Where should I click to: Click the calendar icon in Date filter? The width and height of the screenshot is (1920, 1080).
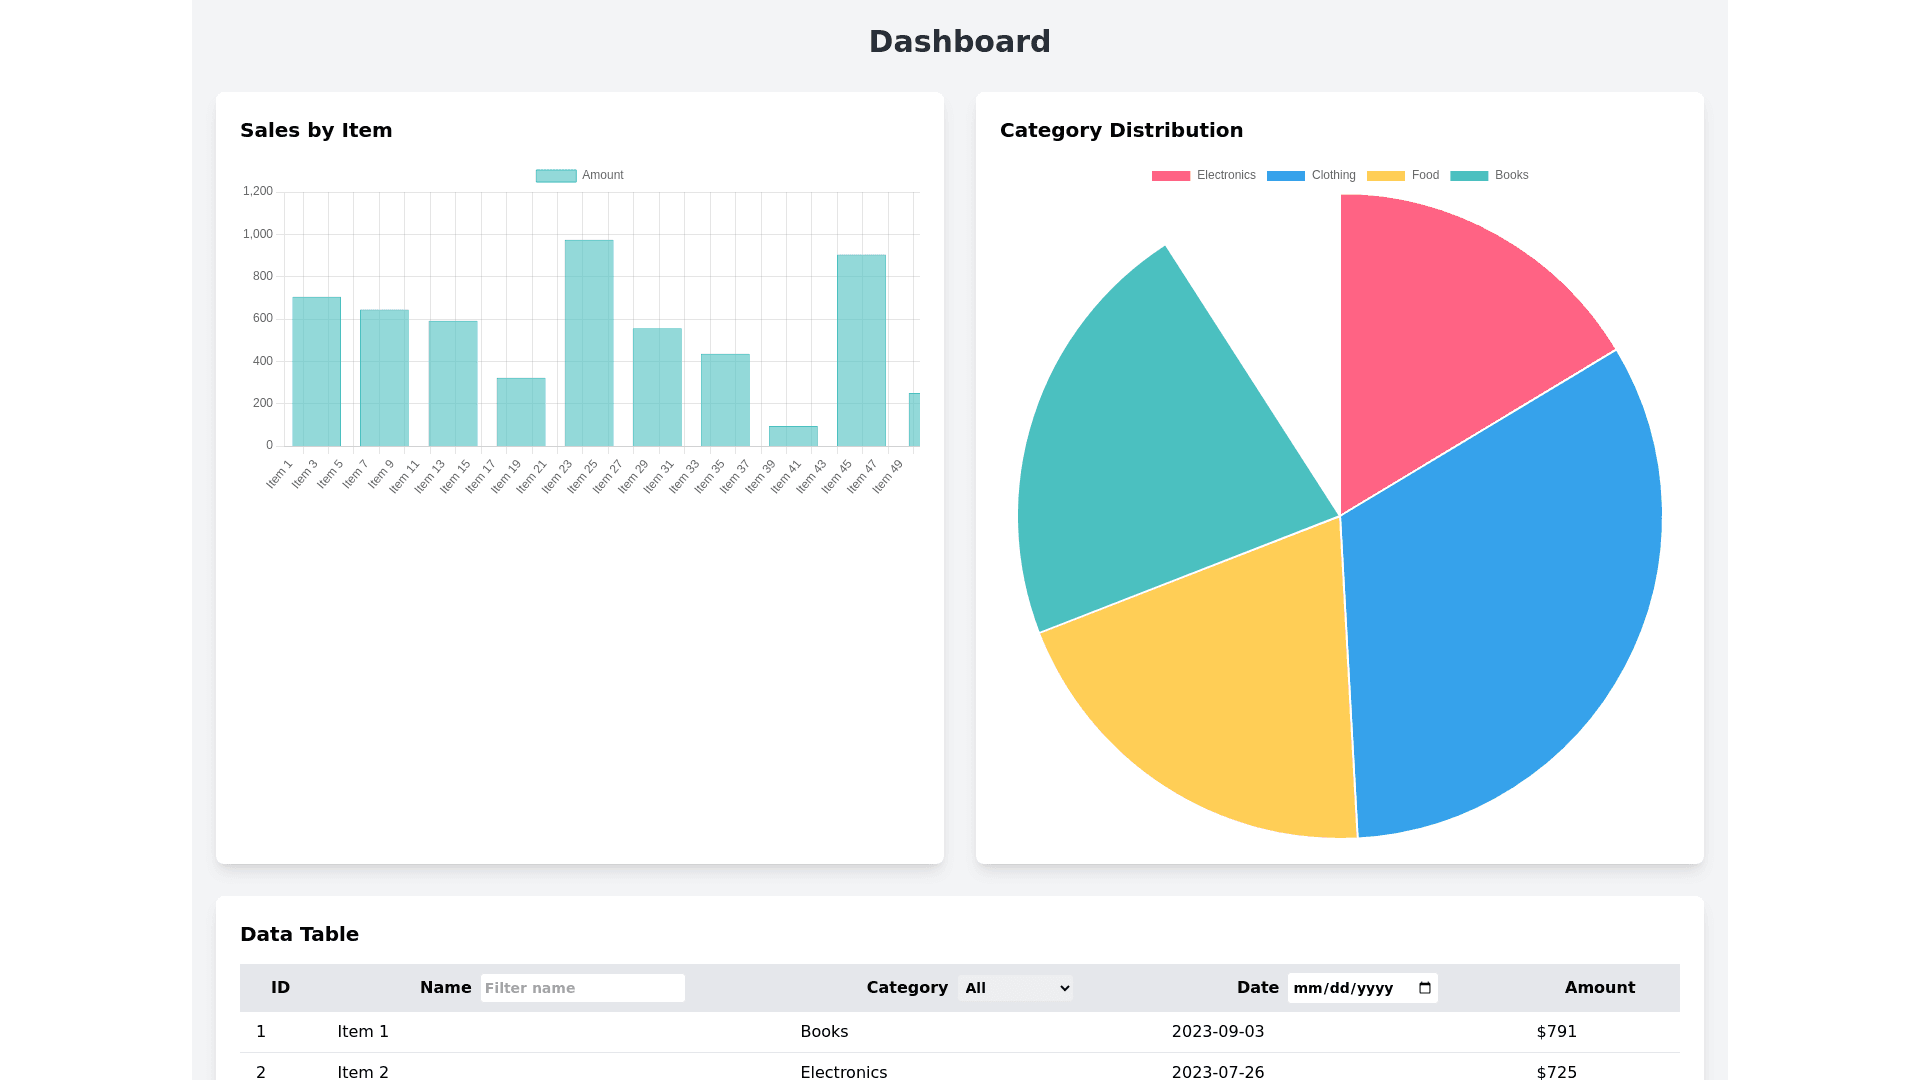point(1425,988)
